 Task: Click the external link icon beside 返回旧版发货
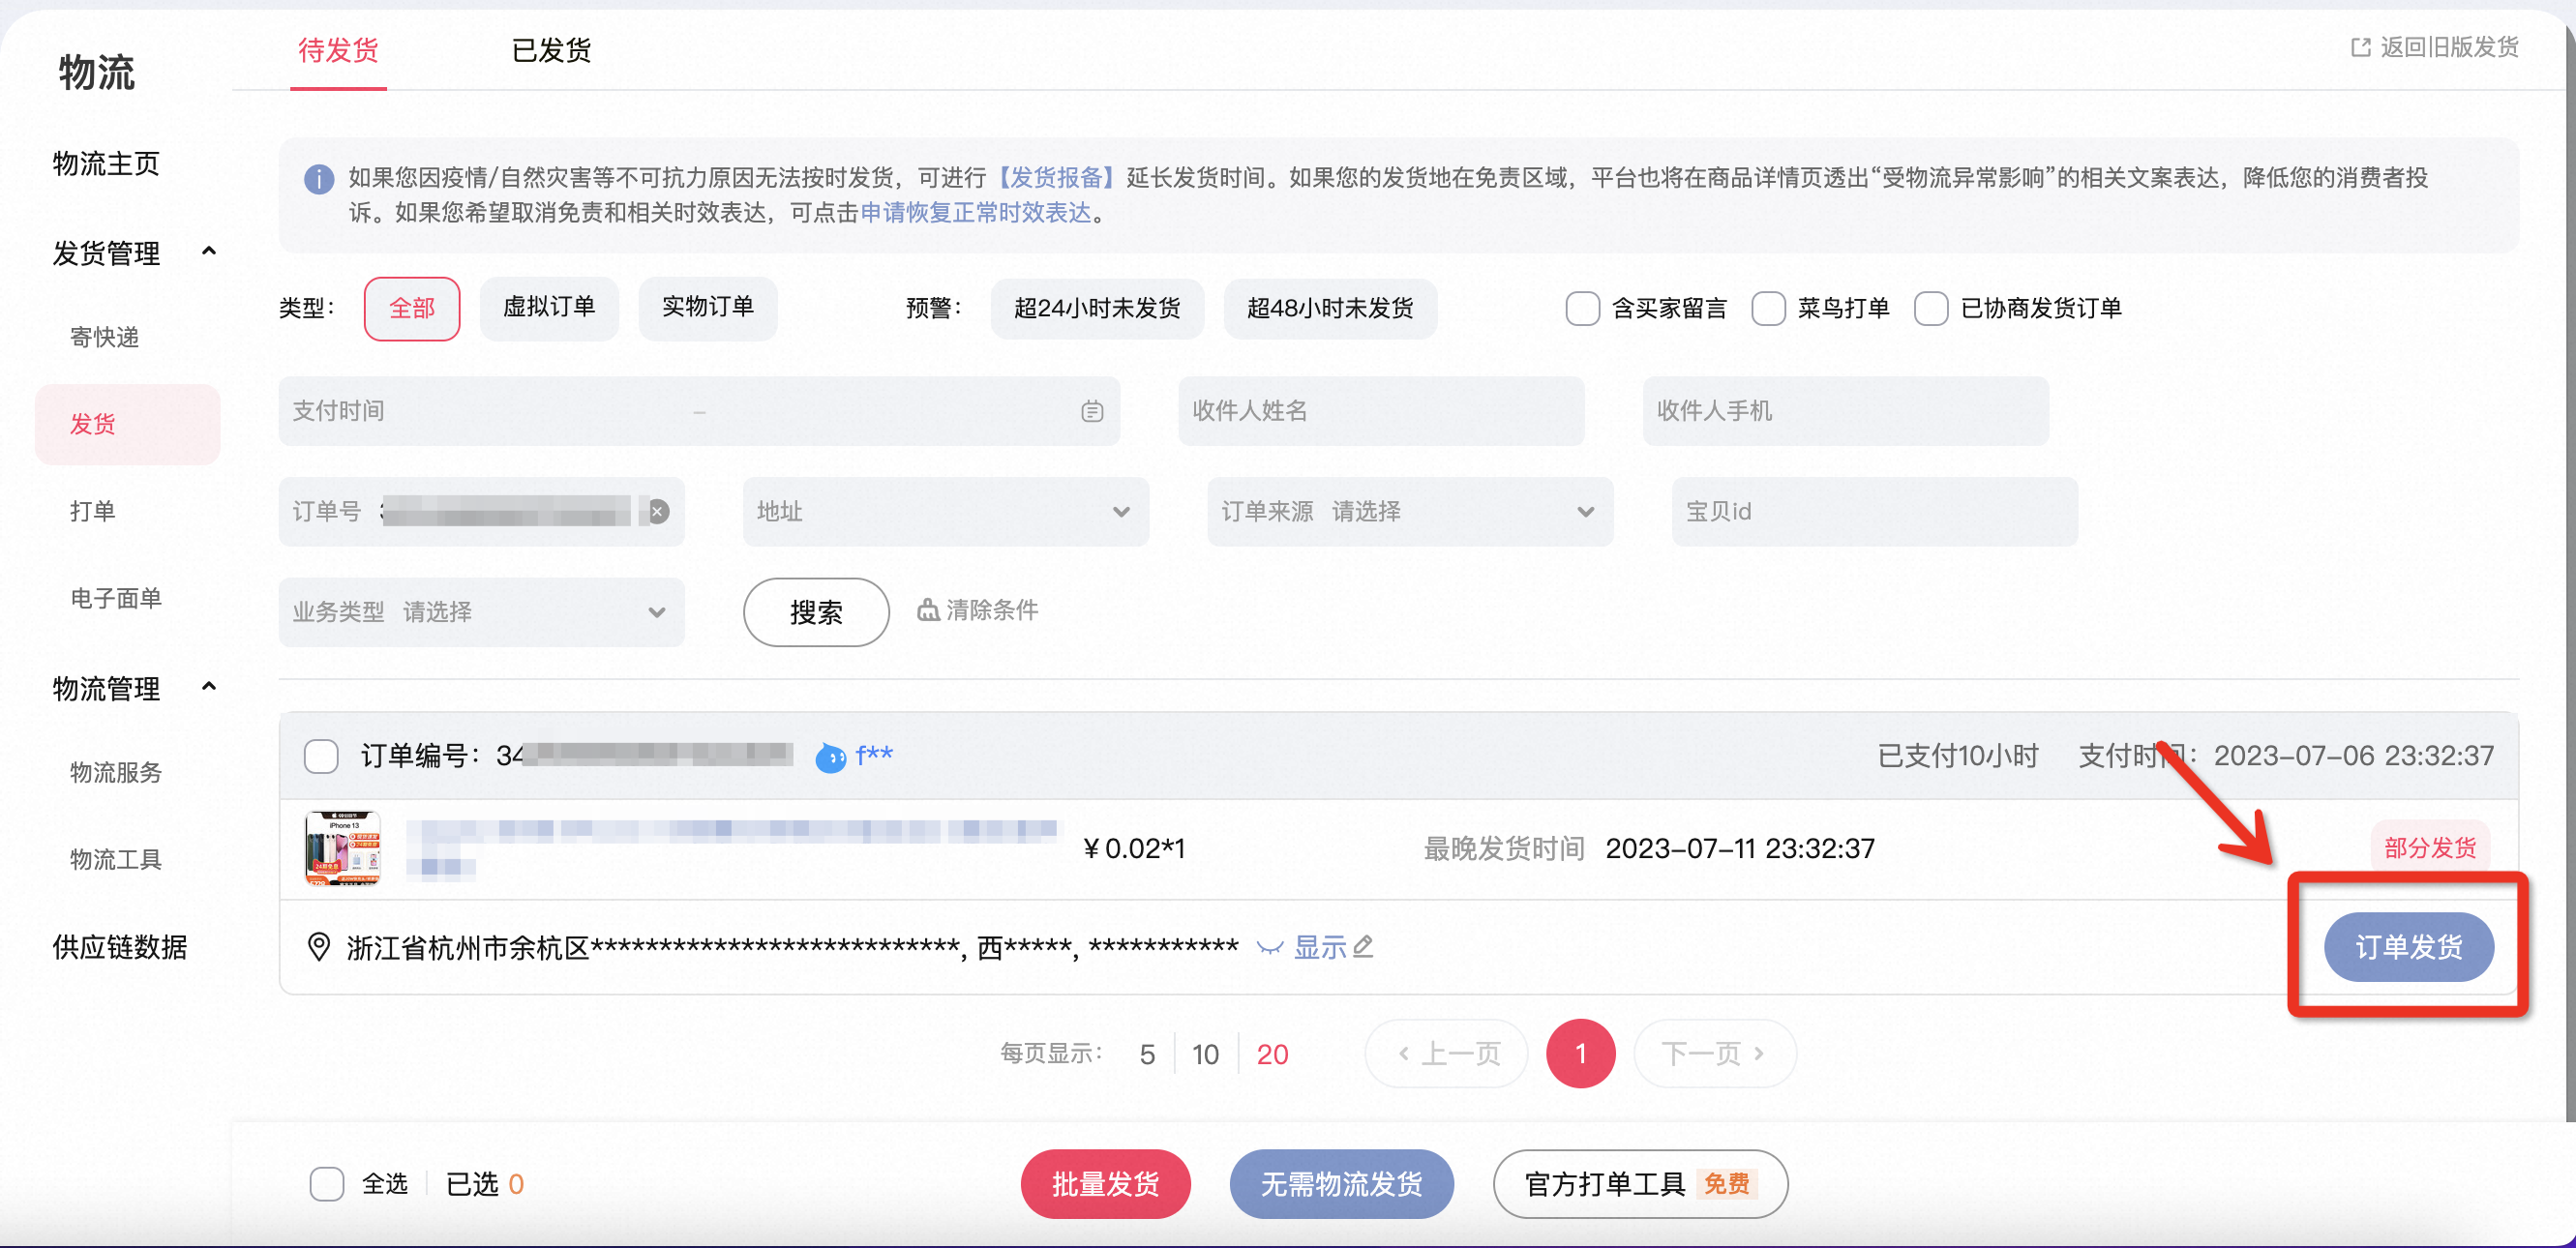(x=2361, y=47)
